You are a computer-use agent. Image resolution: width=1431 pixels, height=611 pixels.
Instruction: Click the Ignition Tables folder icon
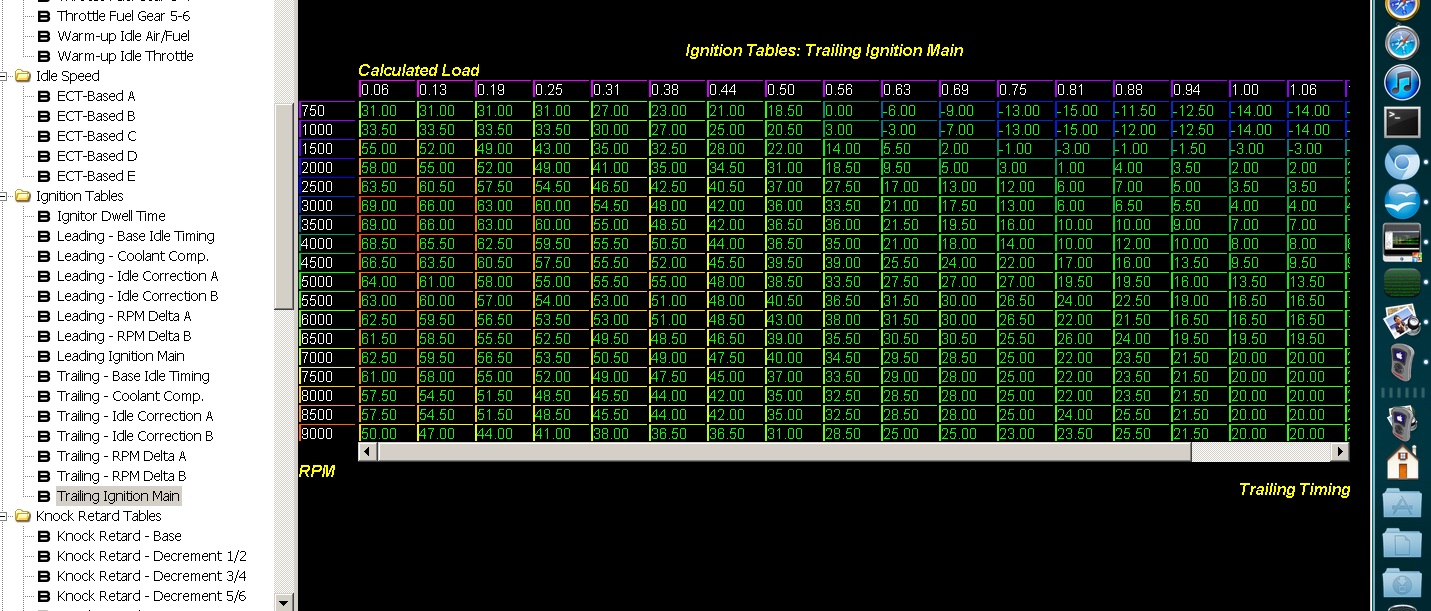[22, 196]
